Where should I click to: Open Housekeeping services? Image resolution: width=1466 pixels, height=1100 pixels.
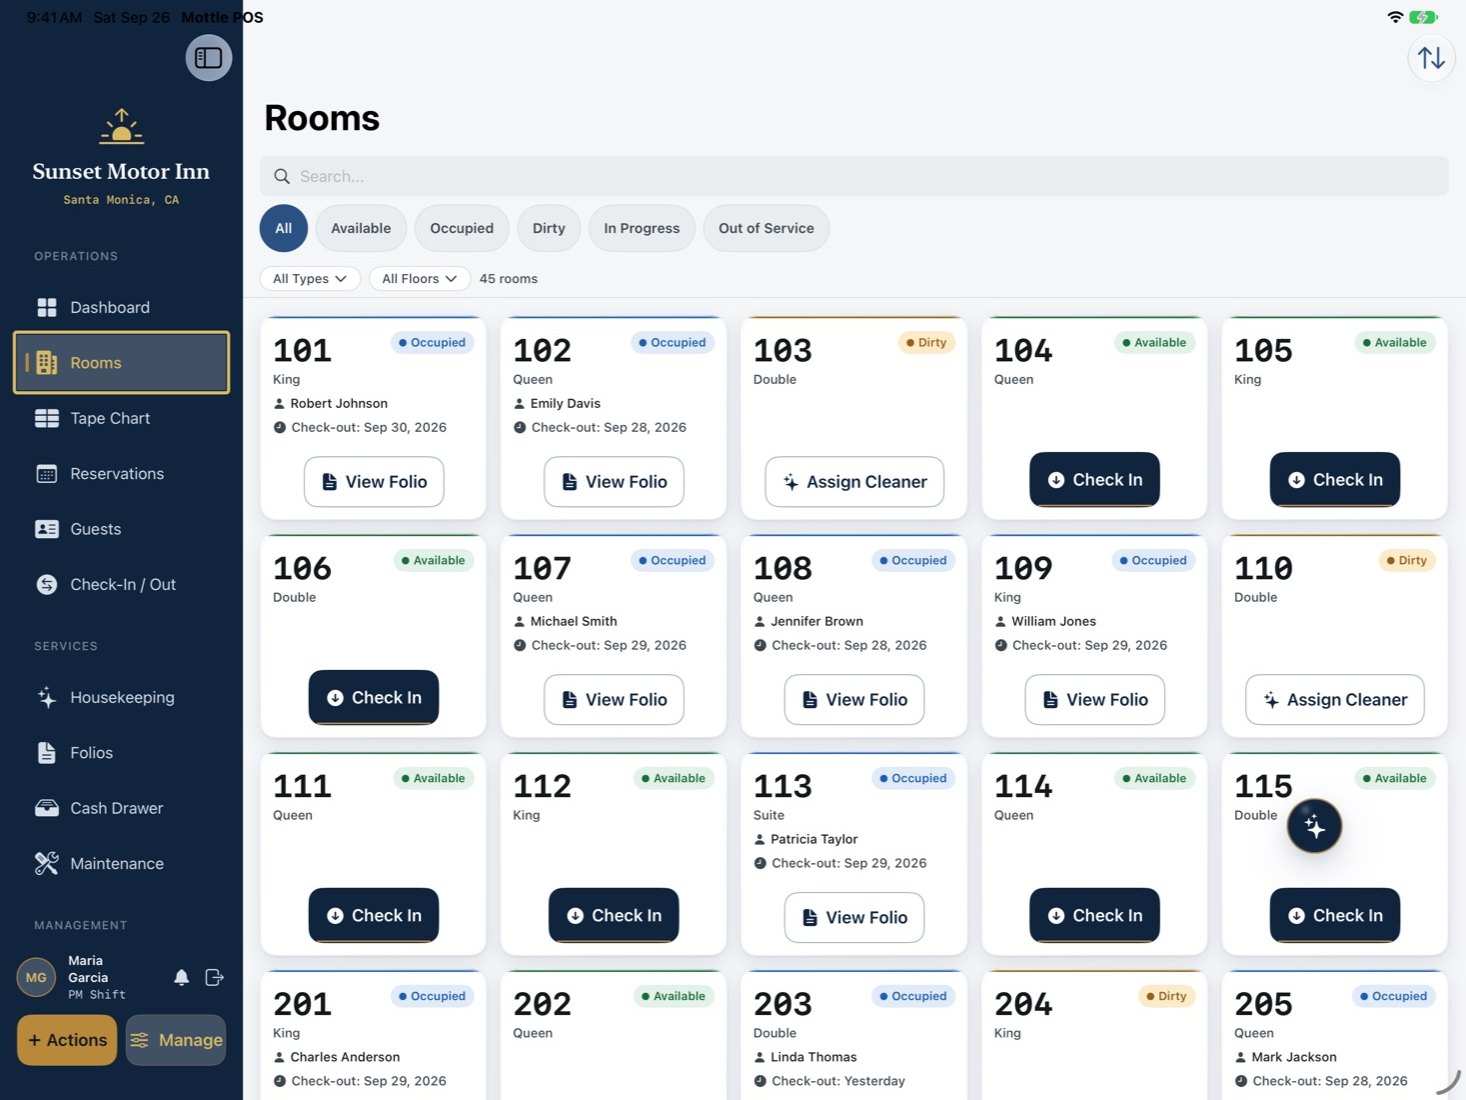[x=121, y=697]
